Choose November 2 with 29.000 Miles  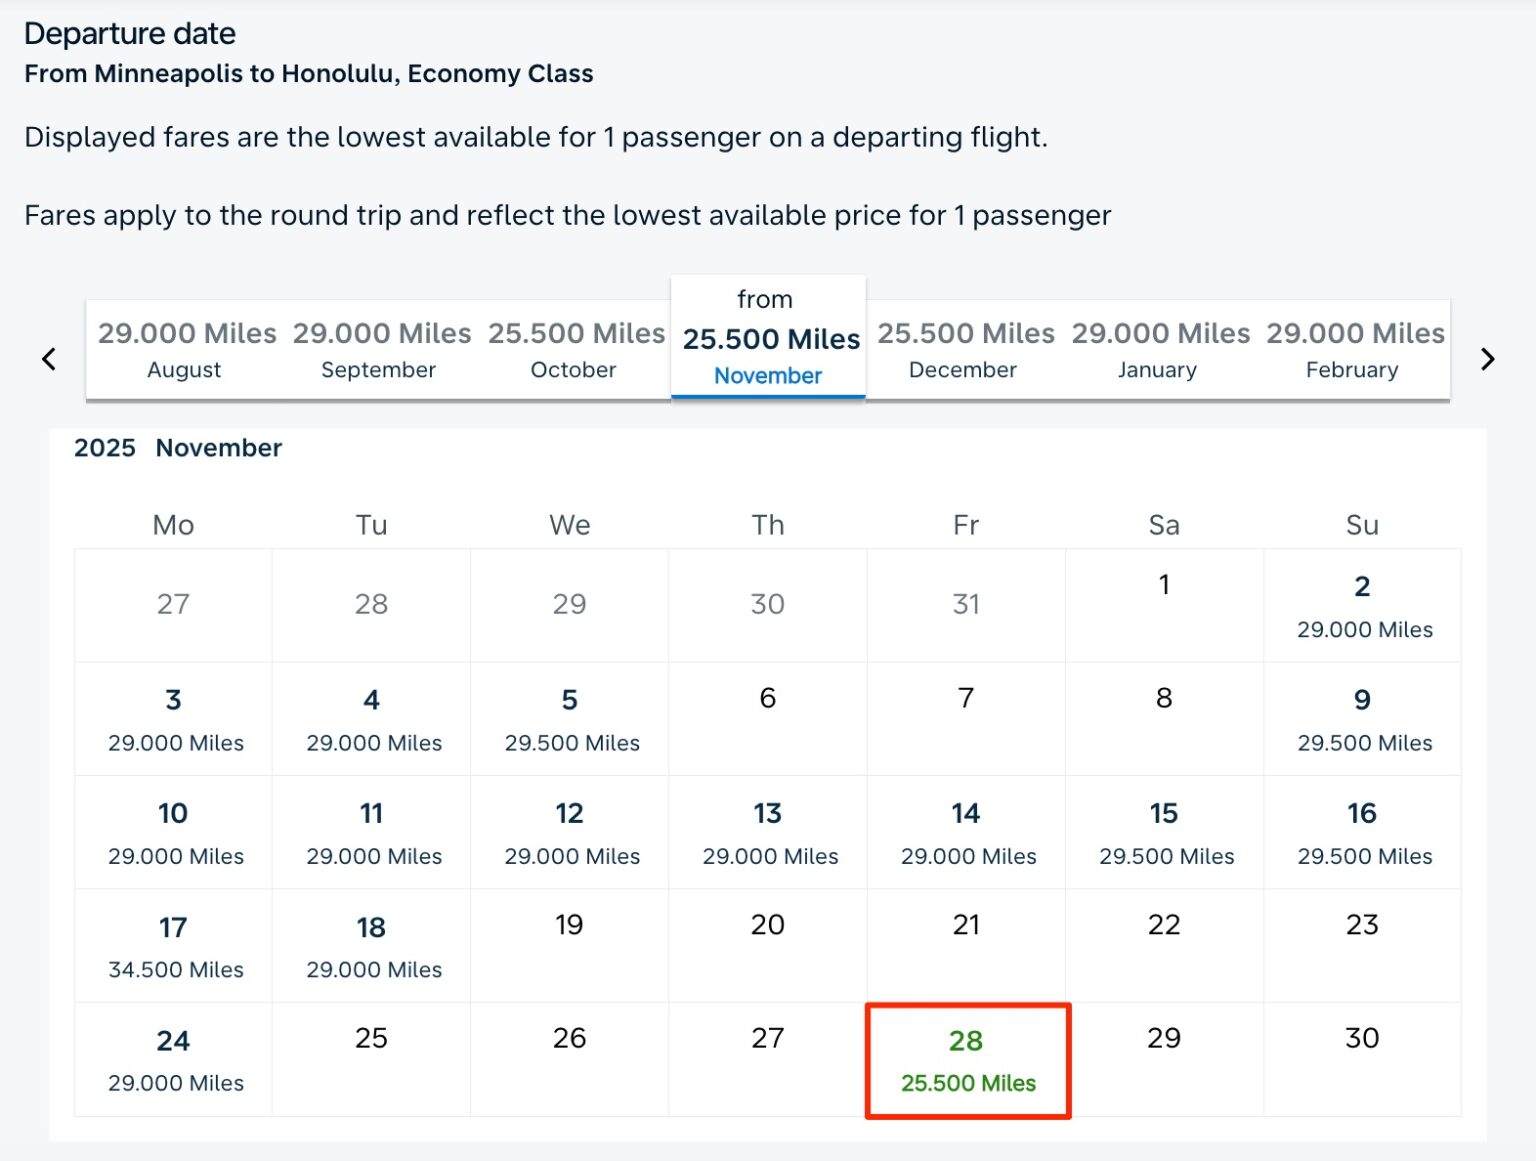(1362, 605)
